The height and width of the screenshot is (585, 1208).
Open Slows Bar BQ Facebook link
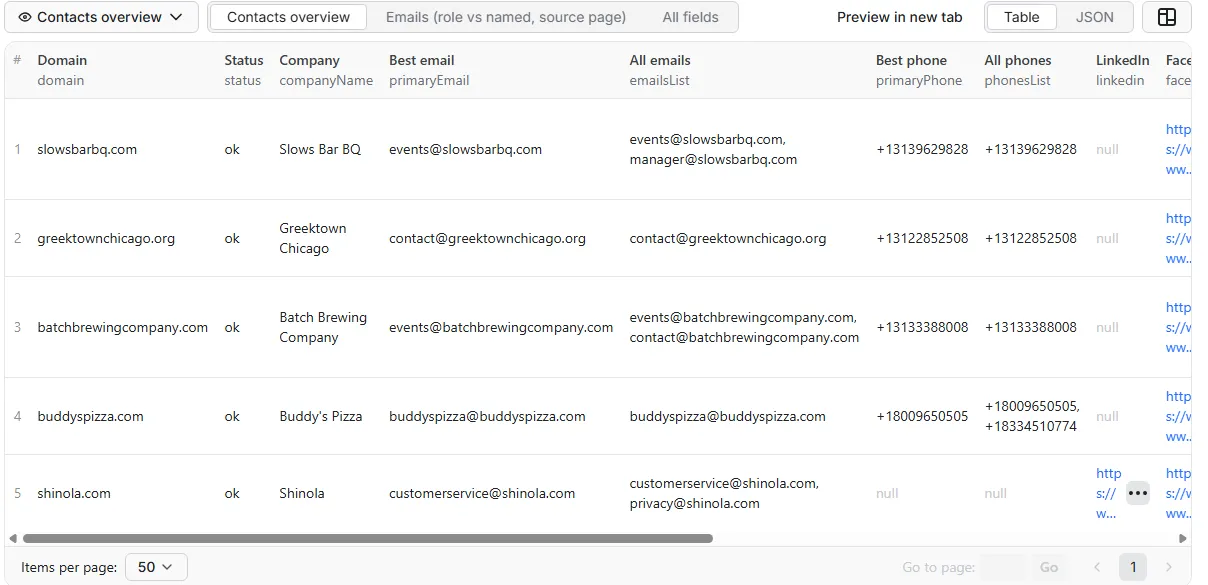(x=1178, y=149)
